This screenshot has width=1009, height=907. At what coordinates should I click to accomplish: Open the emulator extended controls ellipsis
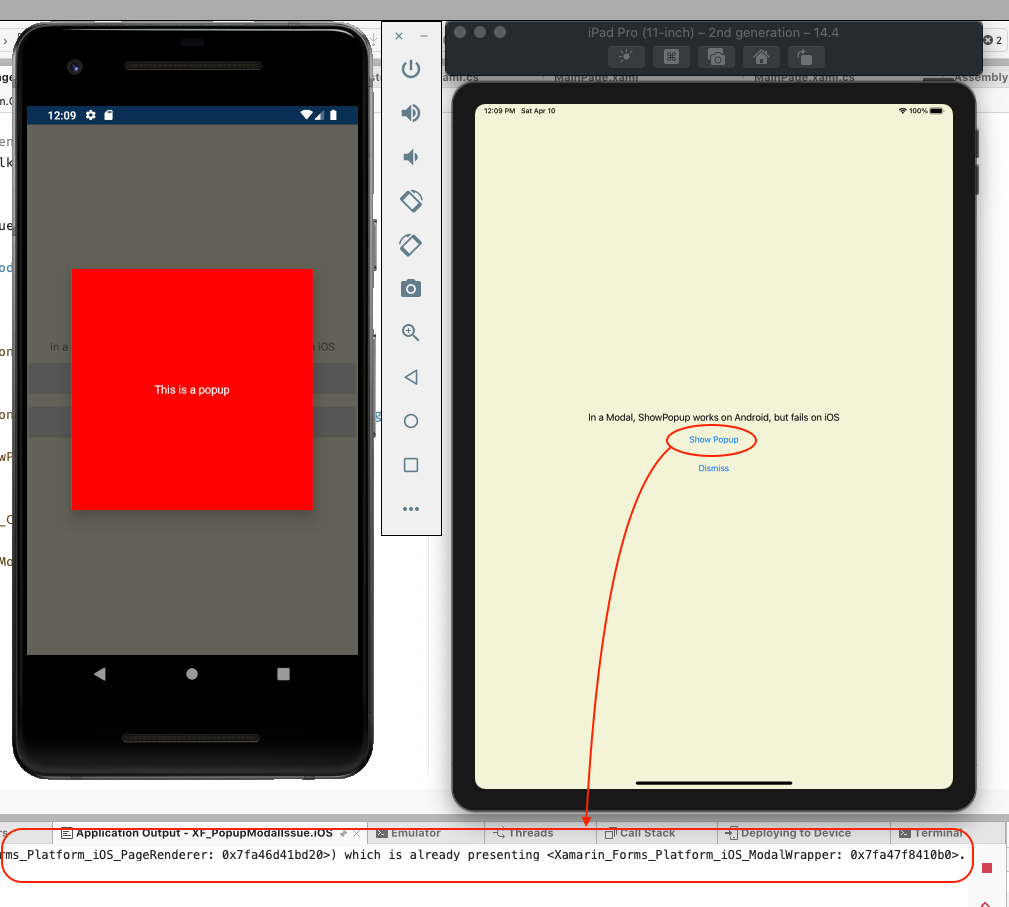[410, 508]
